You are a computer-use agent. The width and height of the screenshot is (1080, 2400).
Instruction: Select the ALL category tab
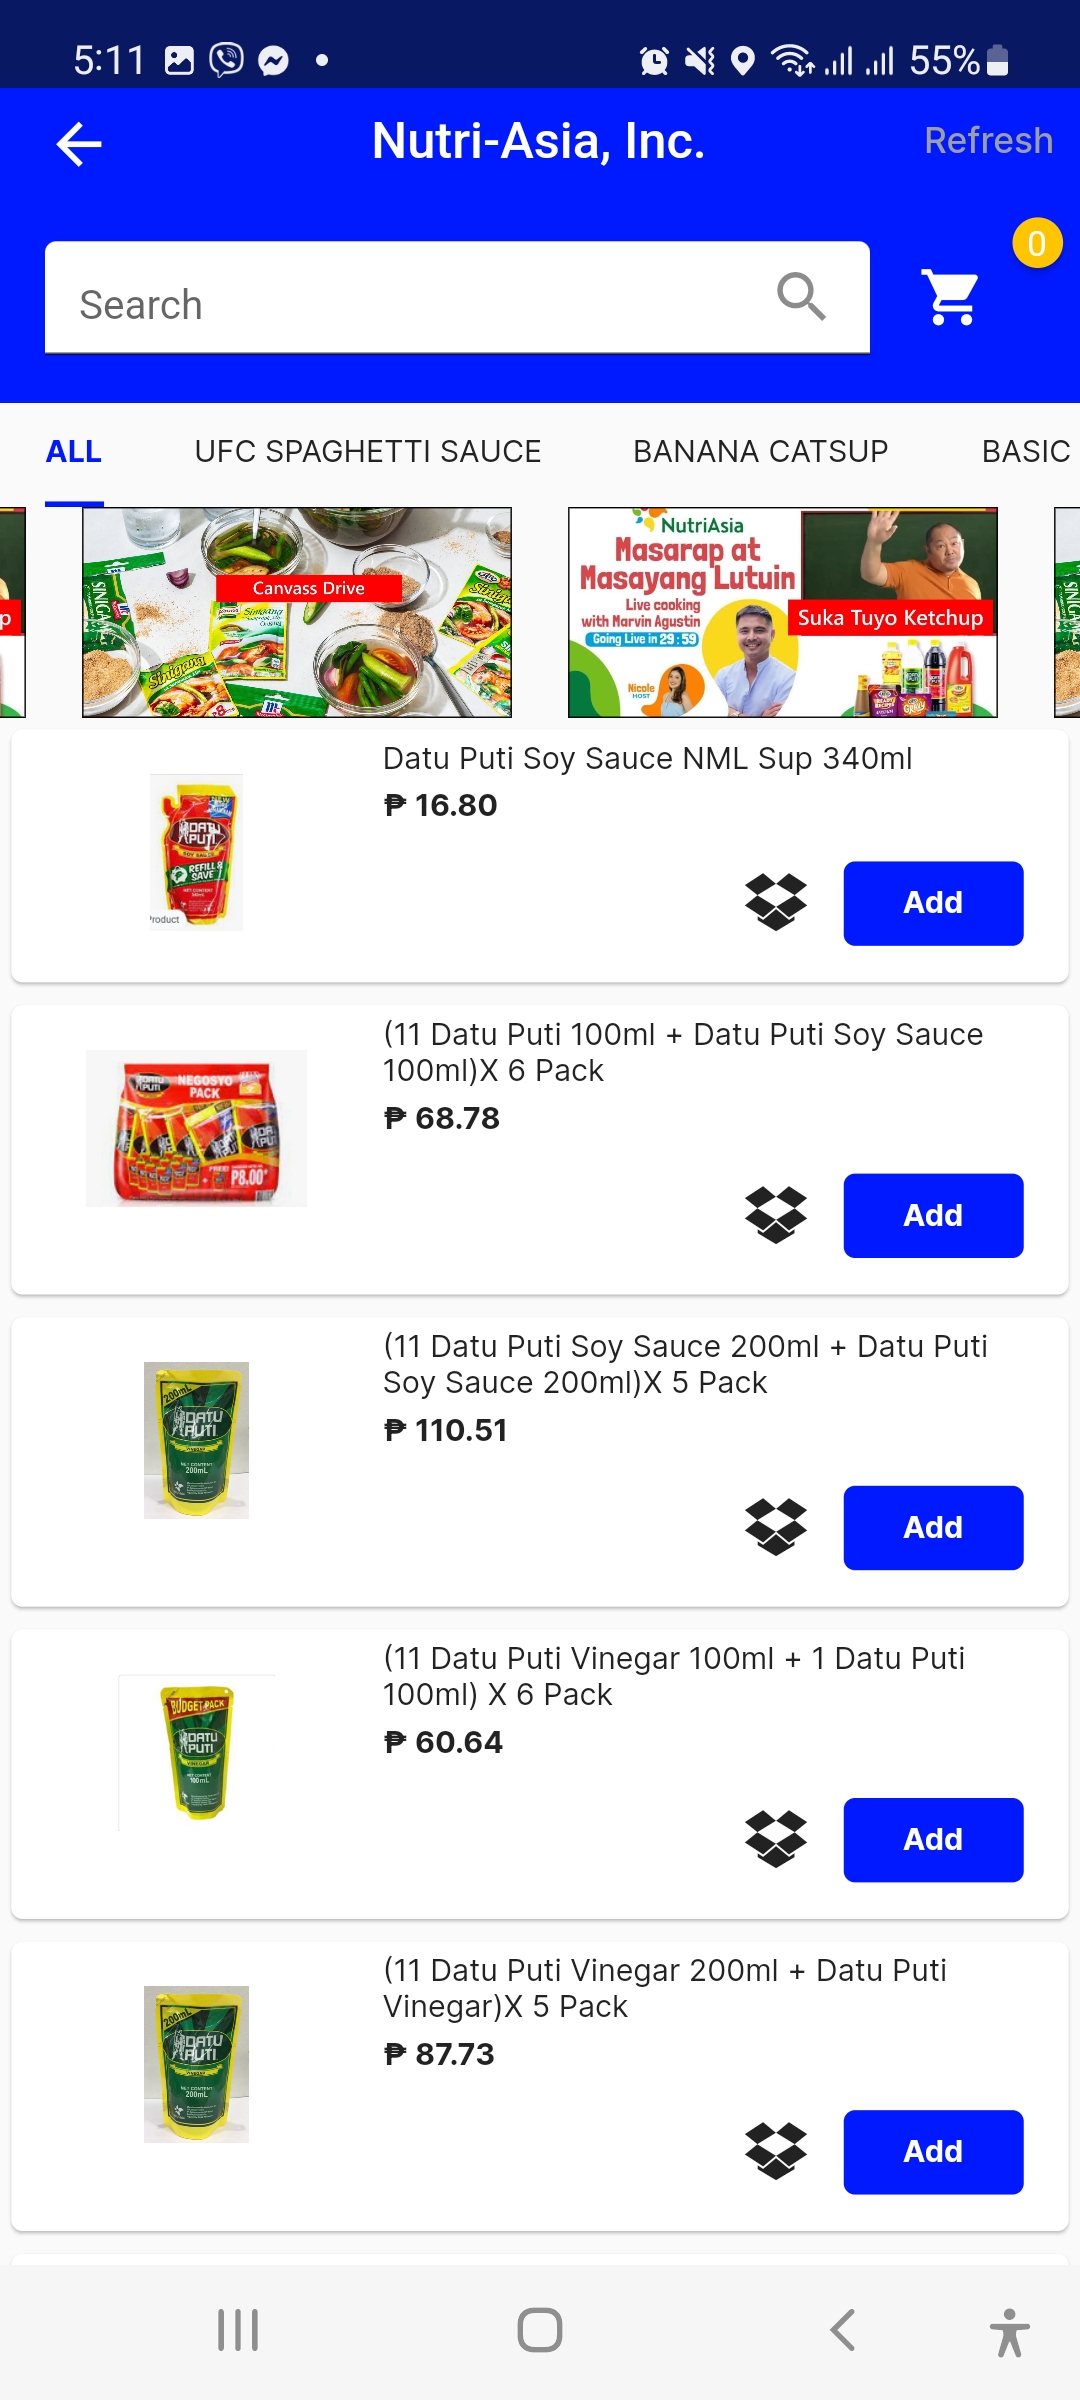[74, 452]
